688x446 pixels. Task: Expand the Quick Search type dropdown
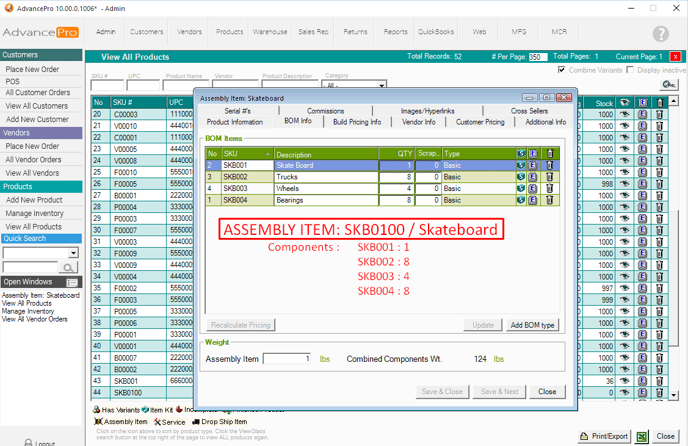75,253
